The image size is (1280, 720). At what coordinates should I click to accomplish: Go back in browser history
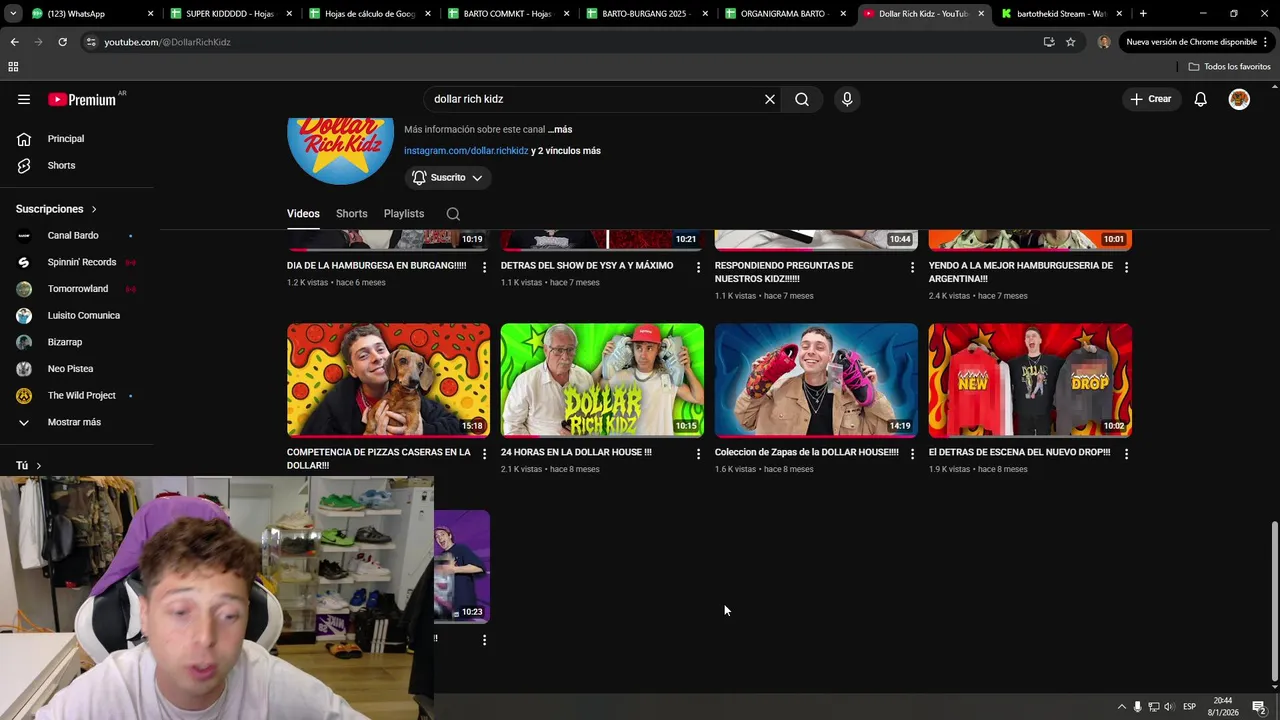coord(14,42)
